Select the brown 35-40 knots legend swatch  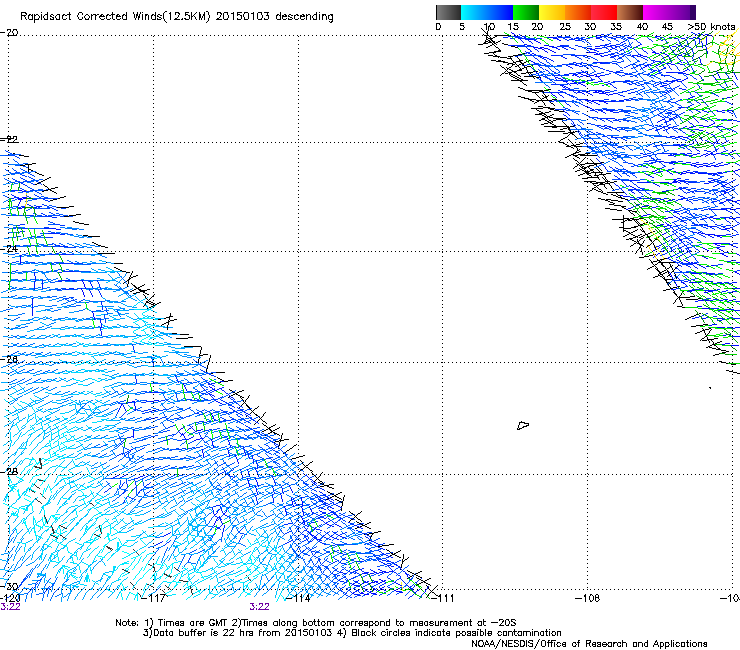[630, 12]
